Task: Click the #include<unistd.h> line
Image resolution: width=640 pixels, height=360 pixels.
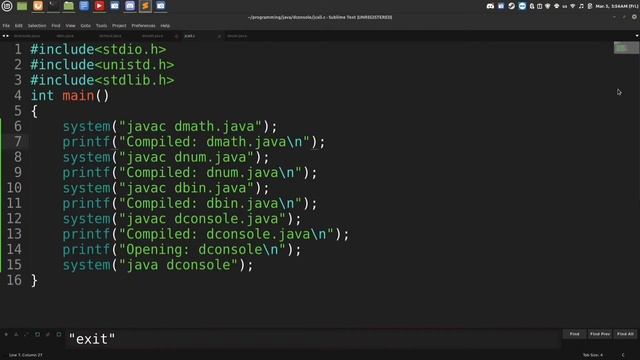Action: click(x=102, y=65)
